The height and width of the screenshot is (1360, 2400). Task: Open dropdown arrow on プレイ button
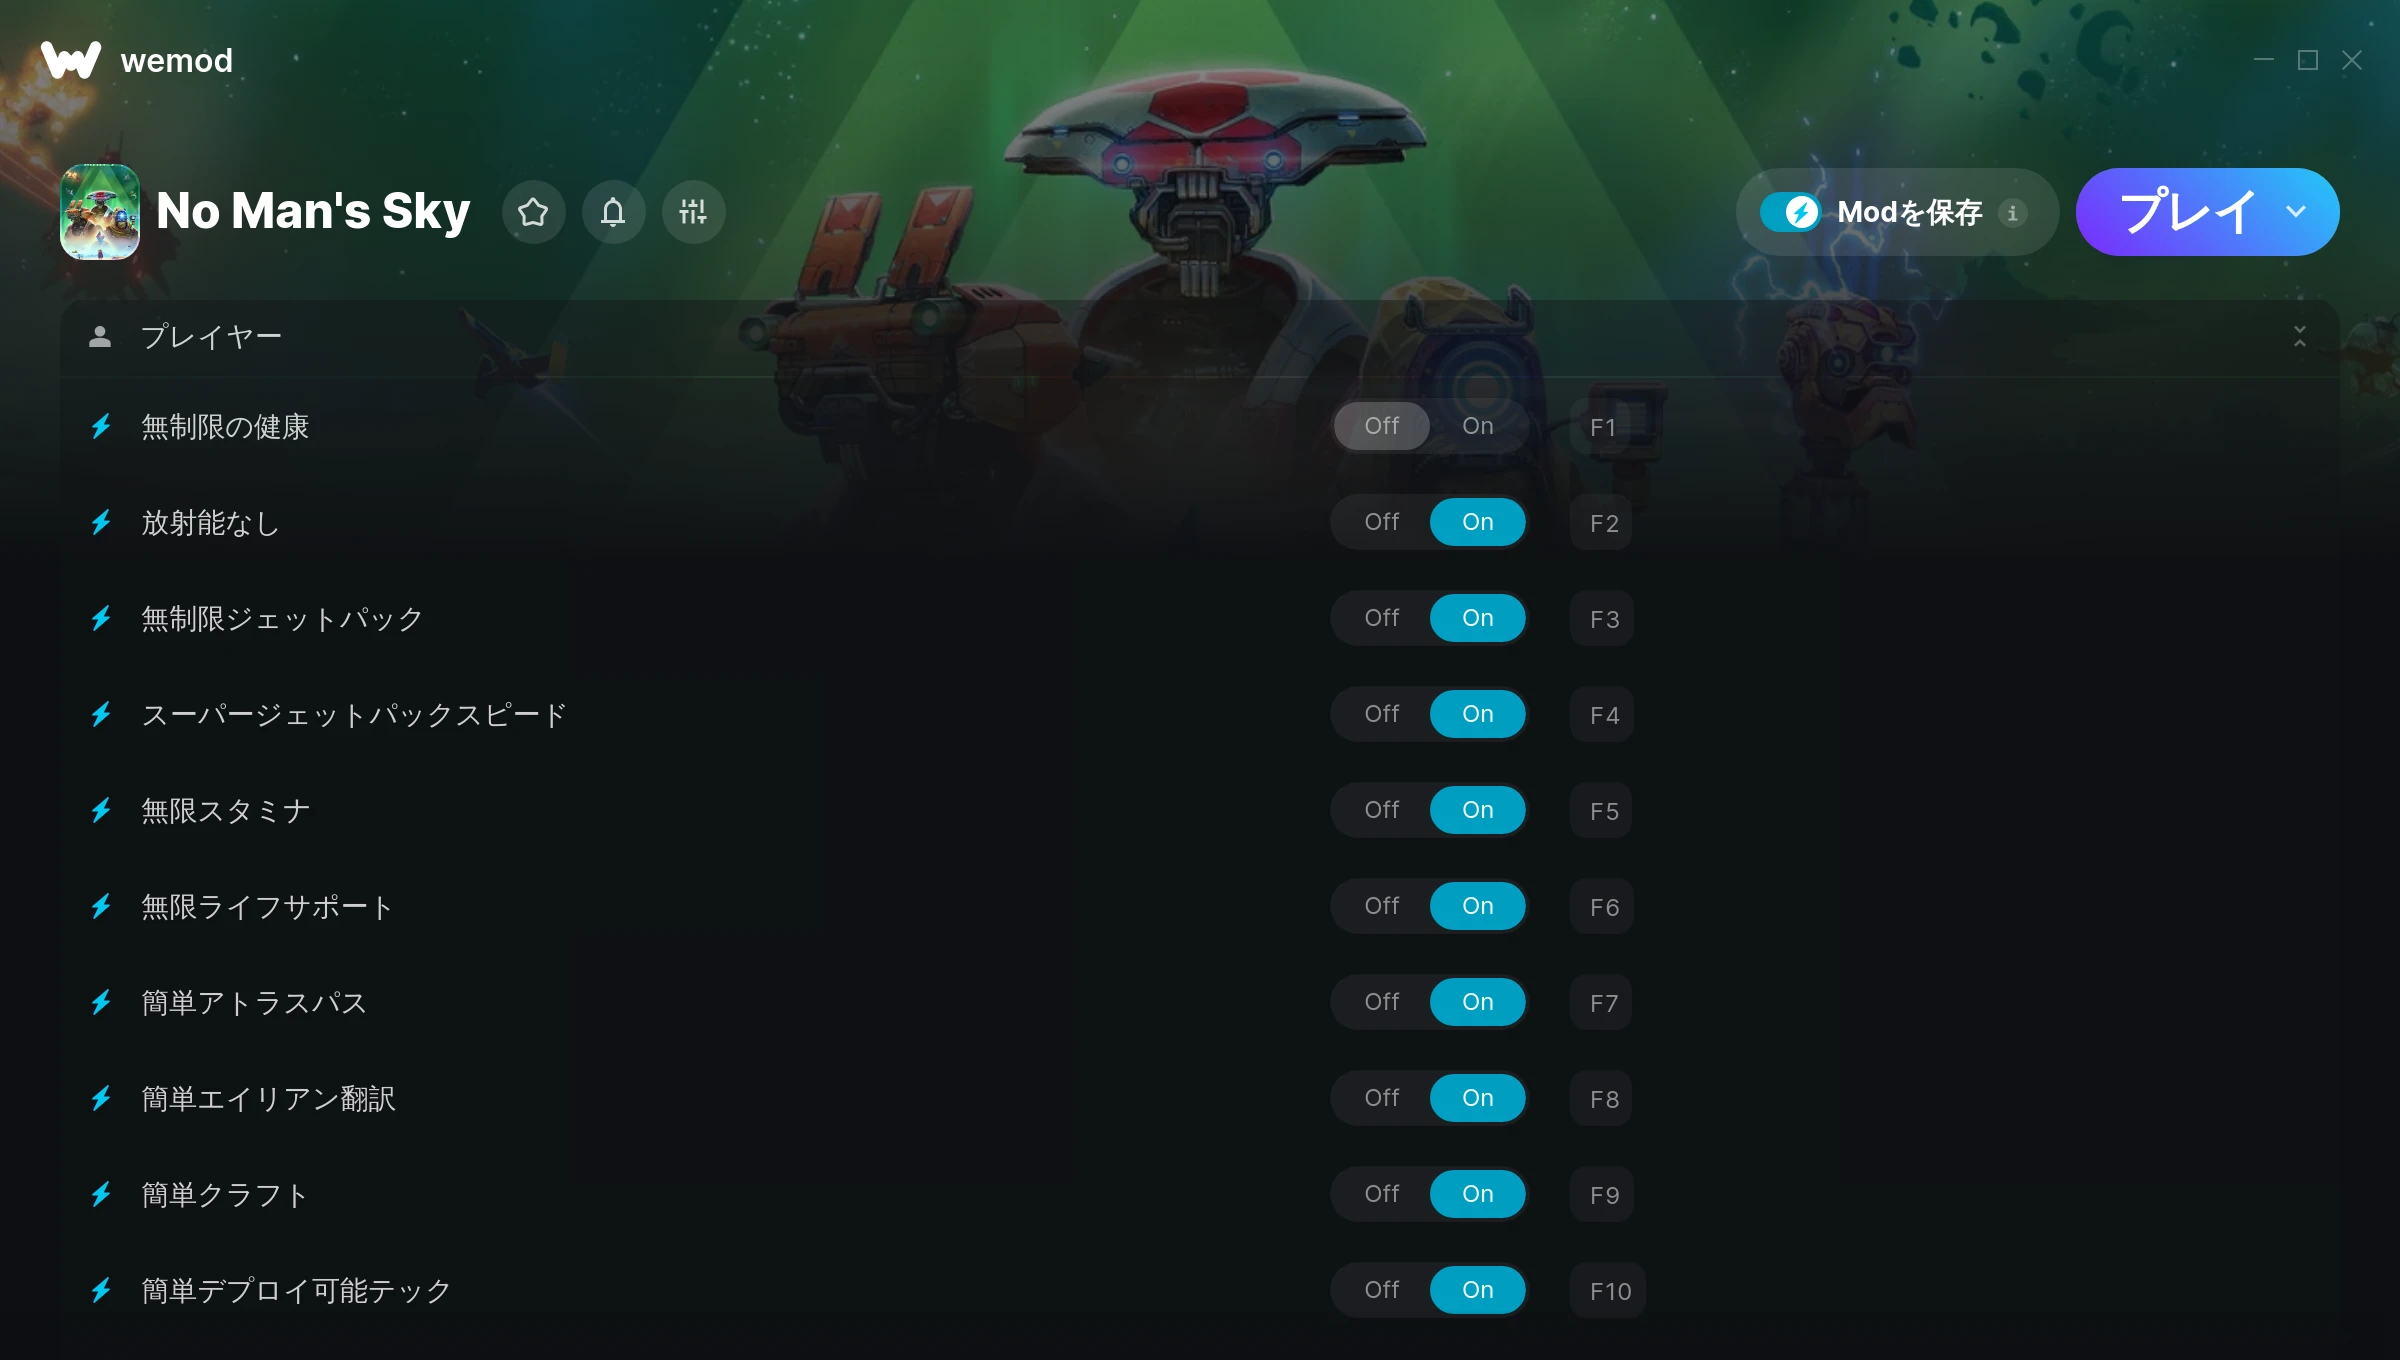(2296, 212)
